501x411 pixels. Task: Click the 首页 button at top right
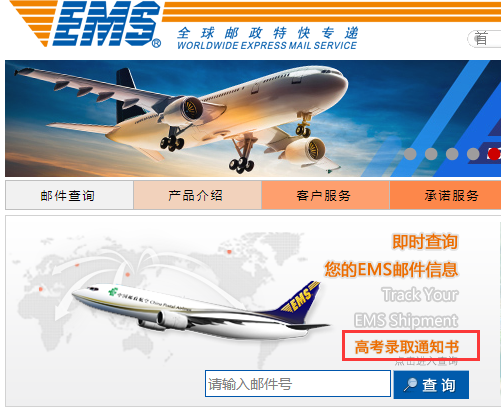[484, 39]
